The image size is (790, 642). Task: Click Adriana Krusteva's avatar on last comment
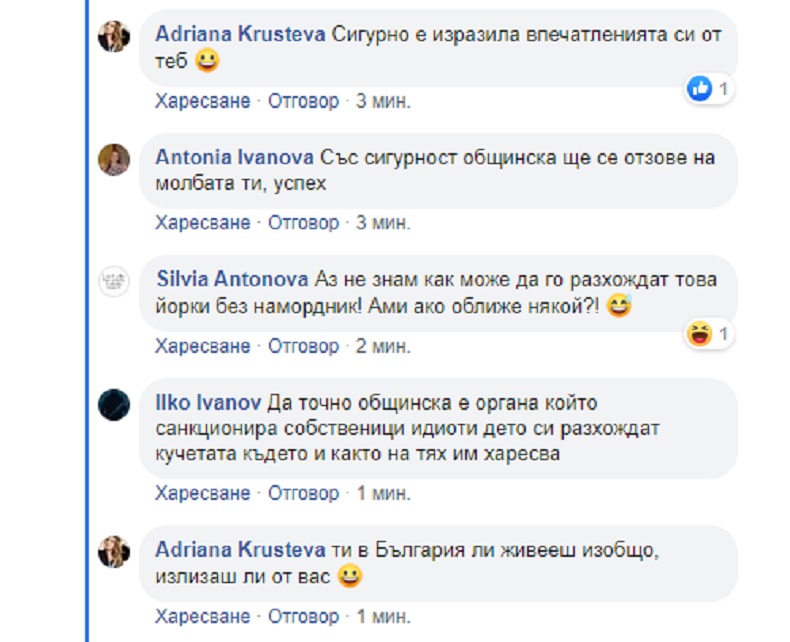coord(113,551)
